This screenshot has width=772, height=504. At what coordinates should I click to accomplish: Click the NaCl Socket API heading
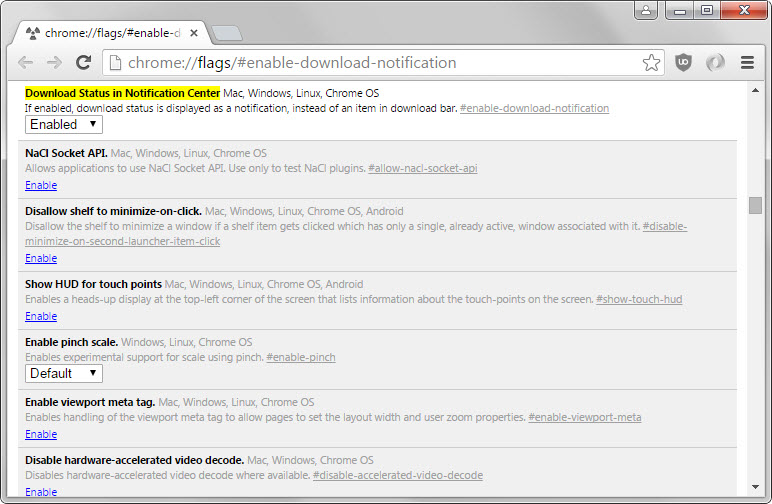click(x=66, y=153)
